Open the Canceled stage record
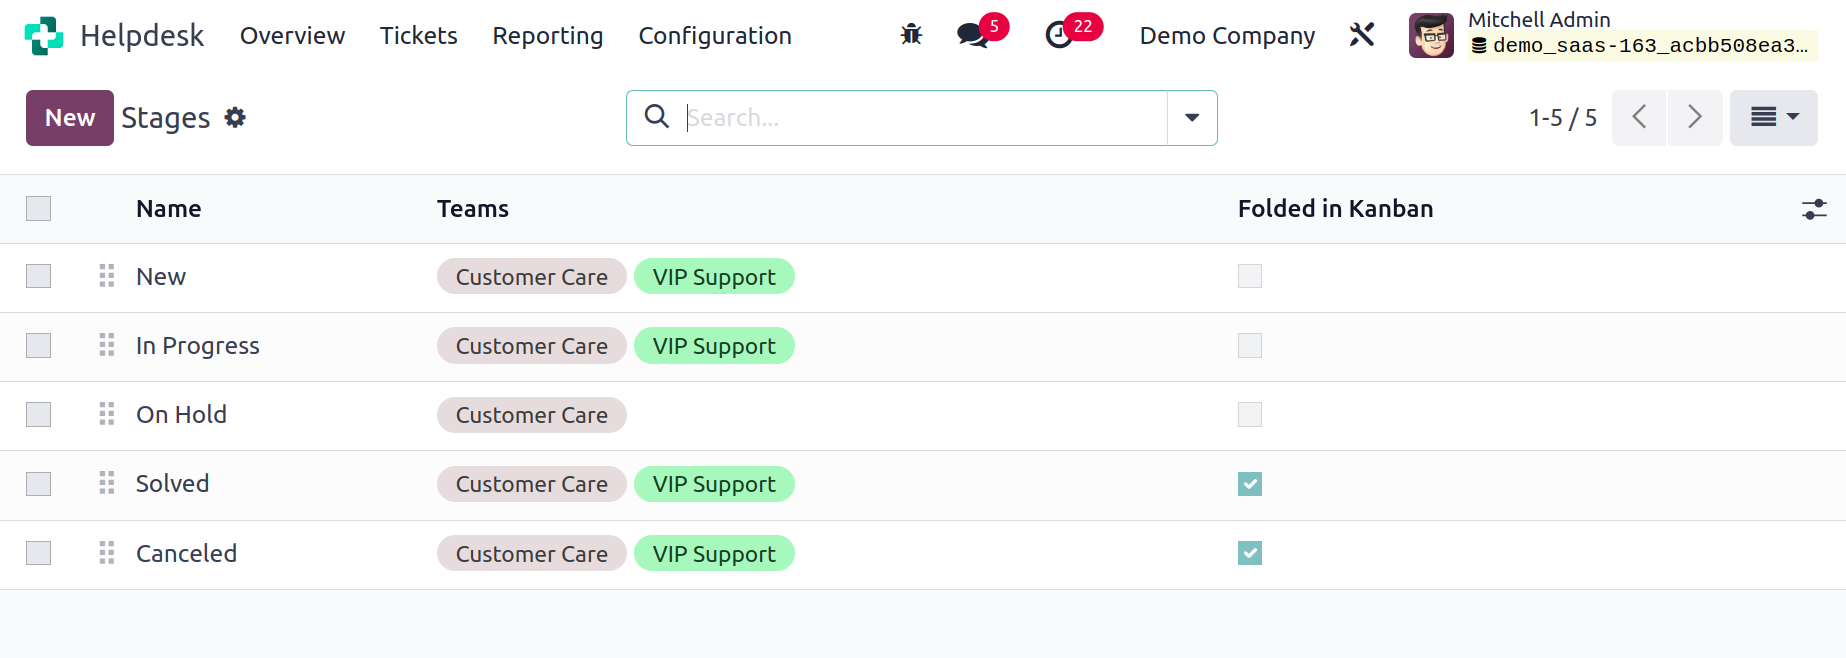The height and width of the screenshot is (658, 1846). pyautogui.click(x=186, y=554)
